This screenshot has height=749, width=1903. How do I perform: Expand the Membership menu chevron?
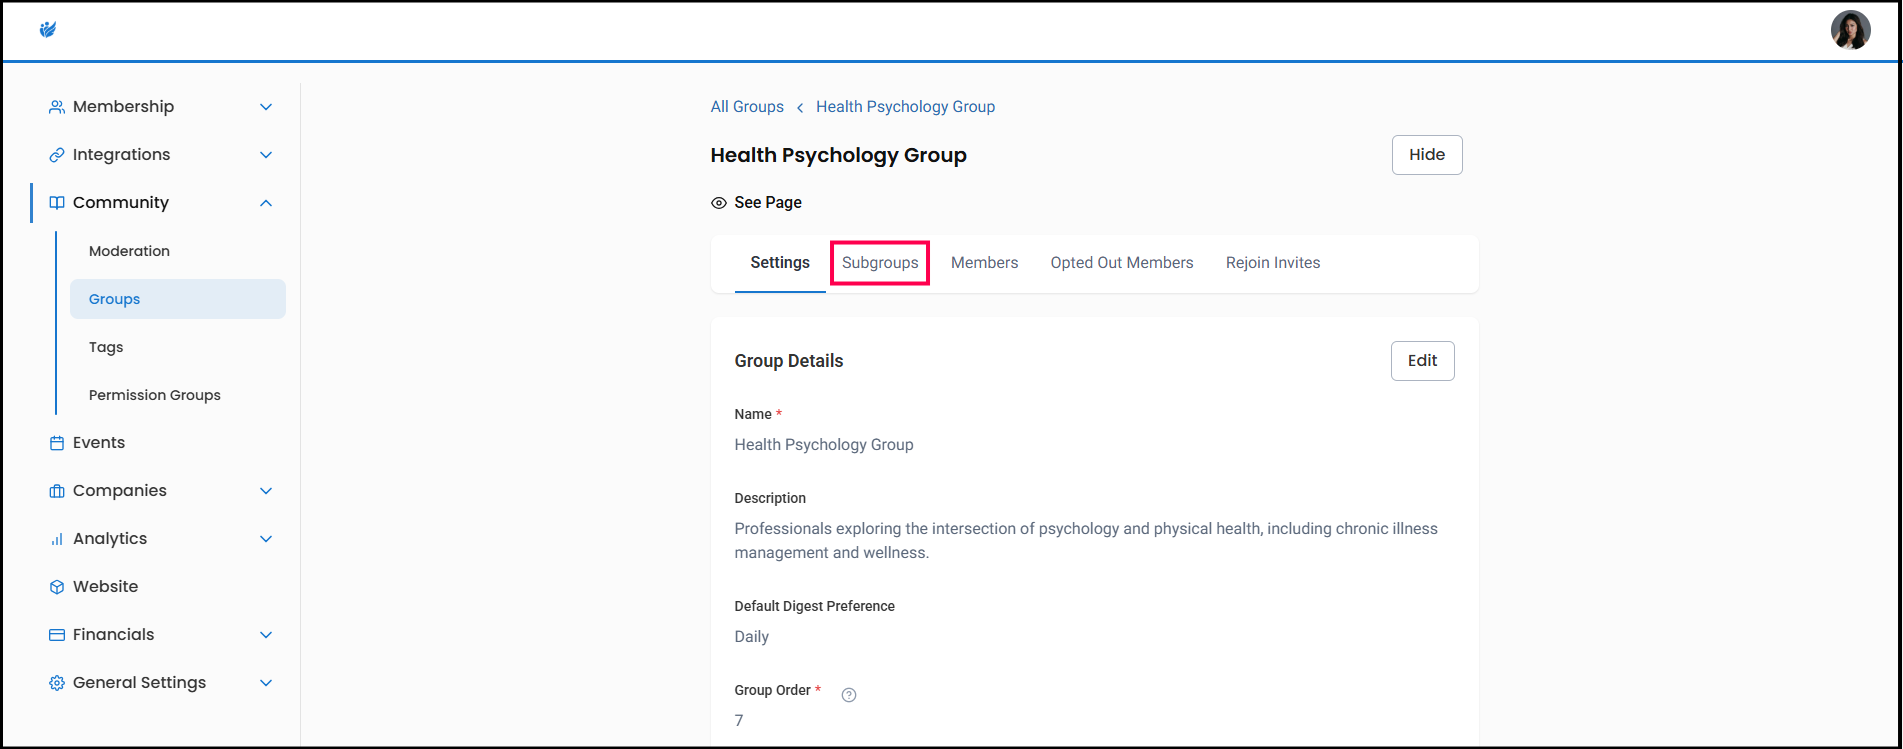coord(266,107)
